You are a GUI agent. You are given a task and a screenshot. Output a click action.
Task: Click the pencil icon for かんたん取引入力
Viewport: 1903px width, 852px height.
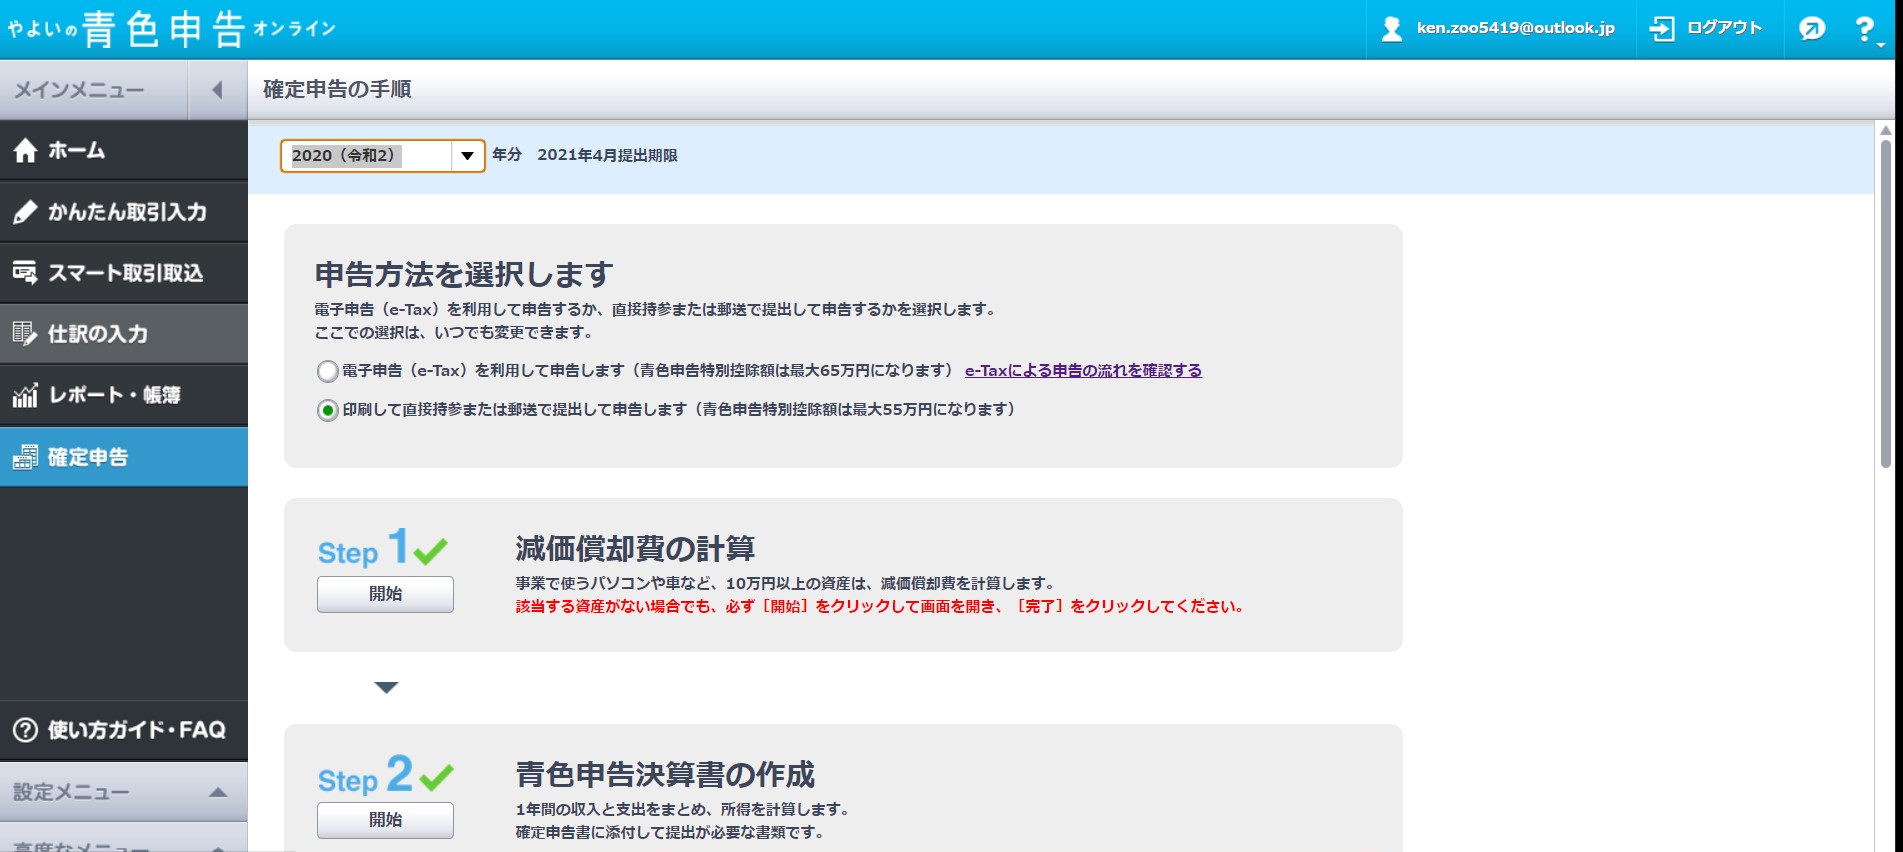(25, 212)
